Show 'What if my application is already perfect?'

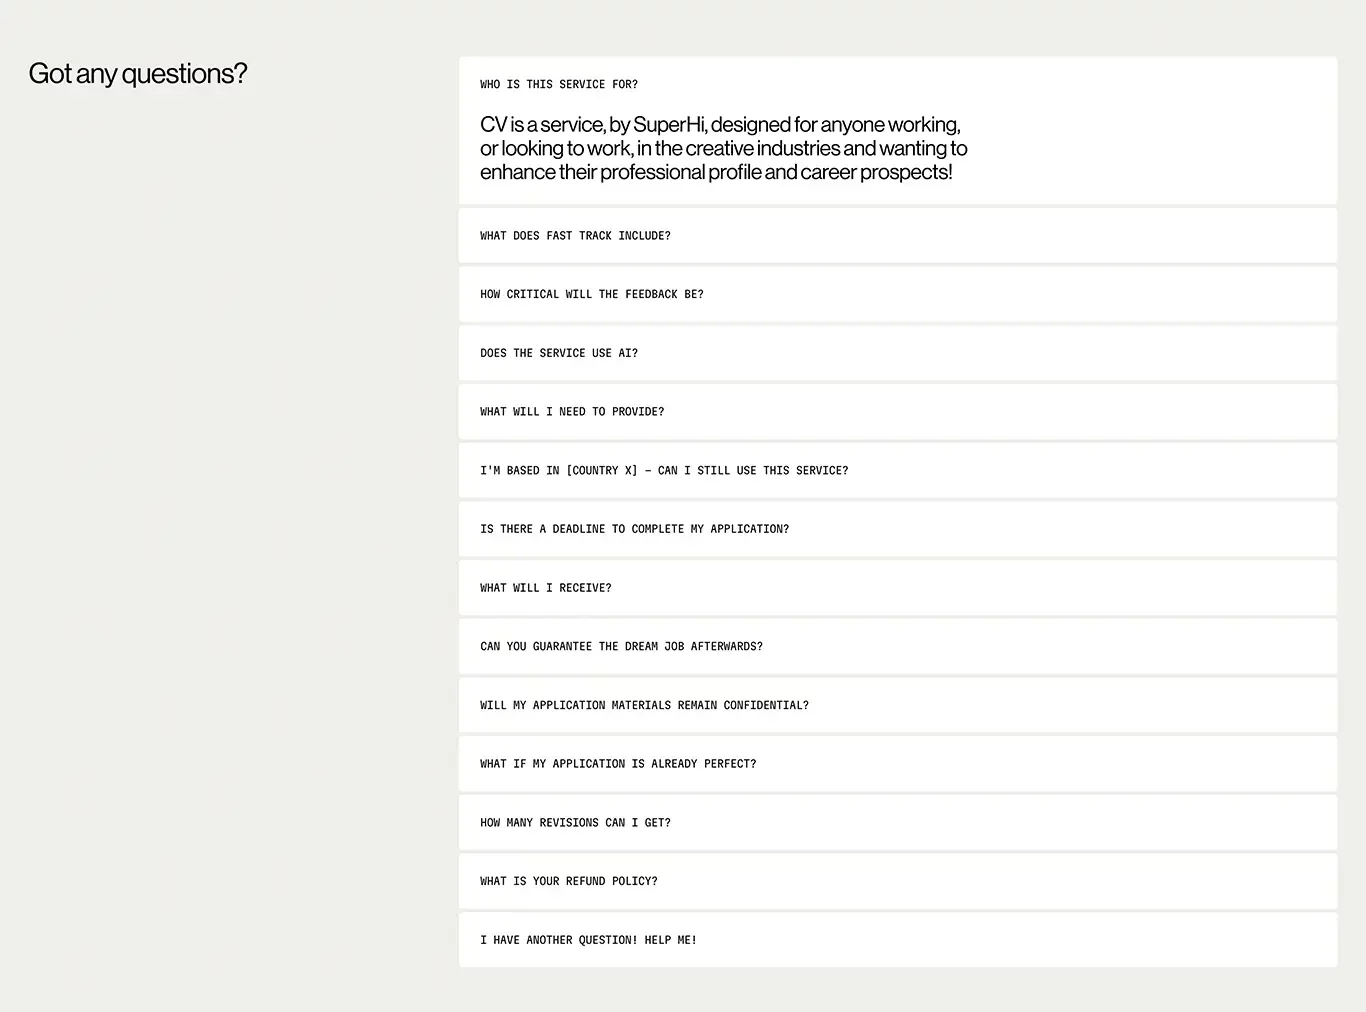[x=898, y=764]
